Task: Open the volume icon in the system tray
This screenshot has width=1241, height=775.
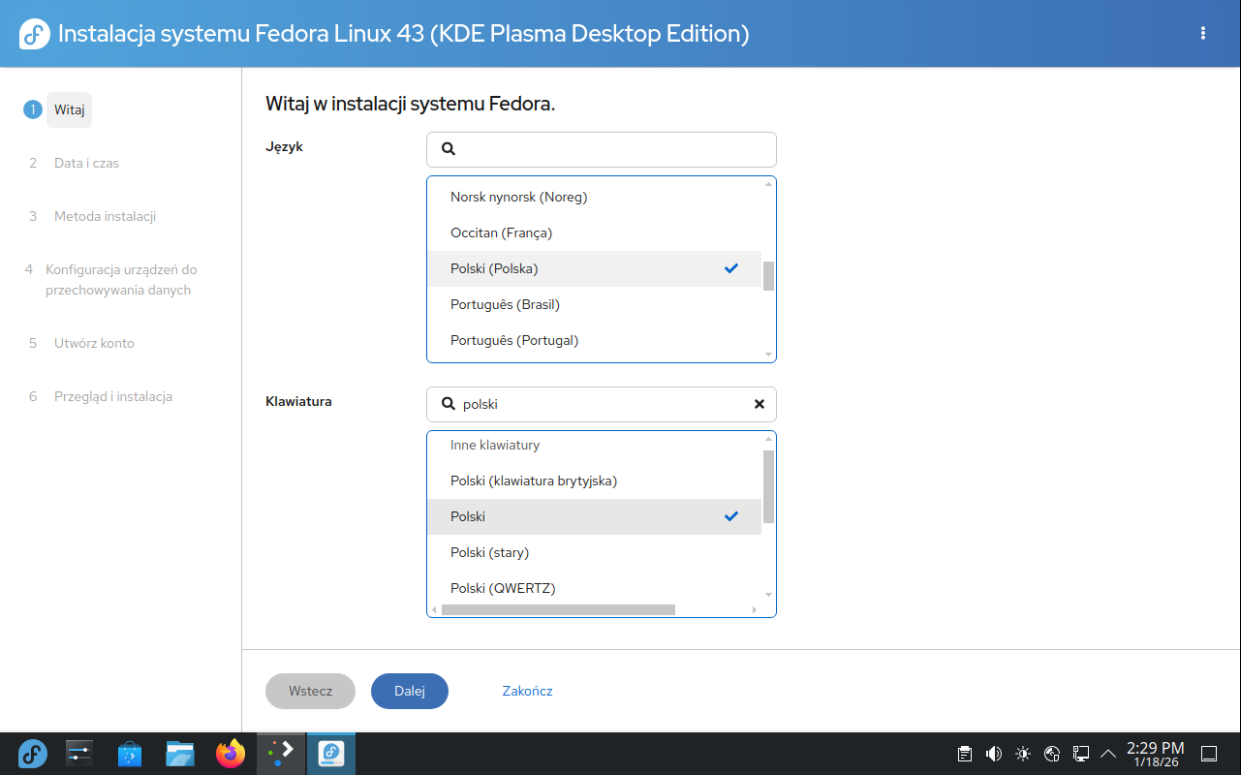Action: pyautogui.click(x=993, y=753)
